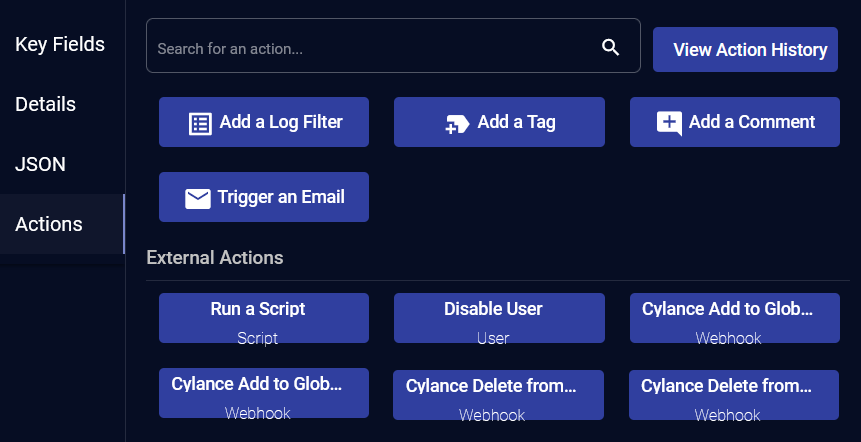Launch the Run a Script external action
The image size is (861, 442).
pos(264,318)
